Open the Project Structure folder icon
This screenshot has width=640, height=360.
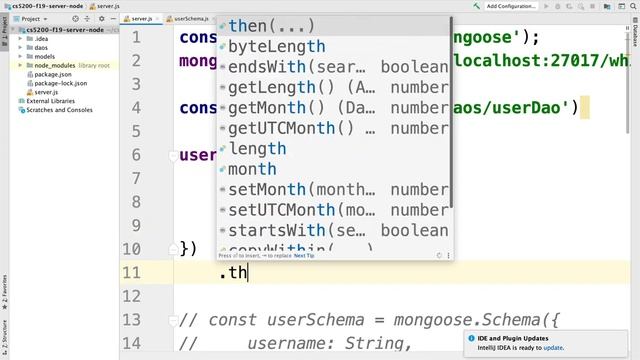point(607,6)
